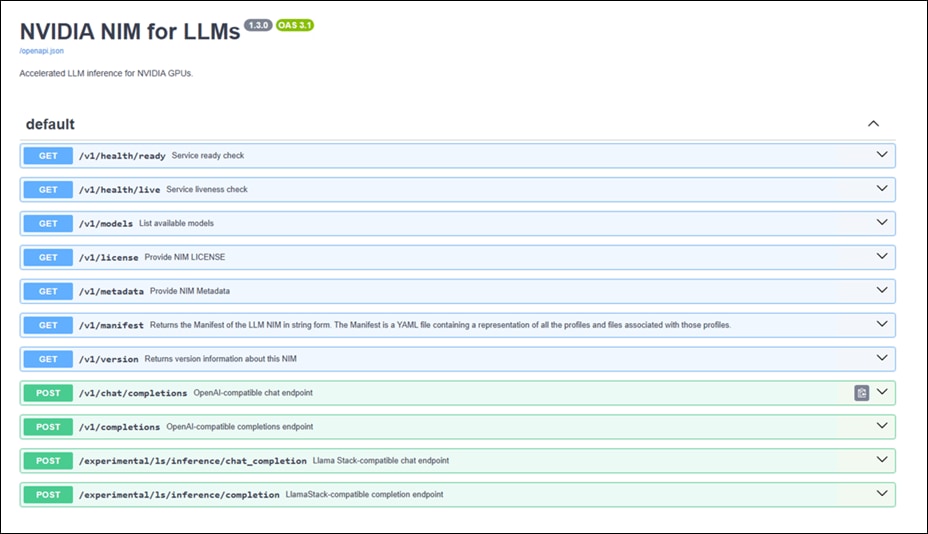This screenshot has height=534, width=928.
Task: Click 'LlamaStack-compatible completion endpoint' description
Action: click(x=365, y=494)
